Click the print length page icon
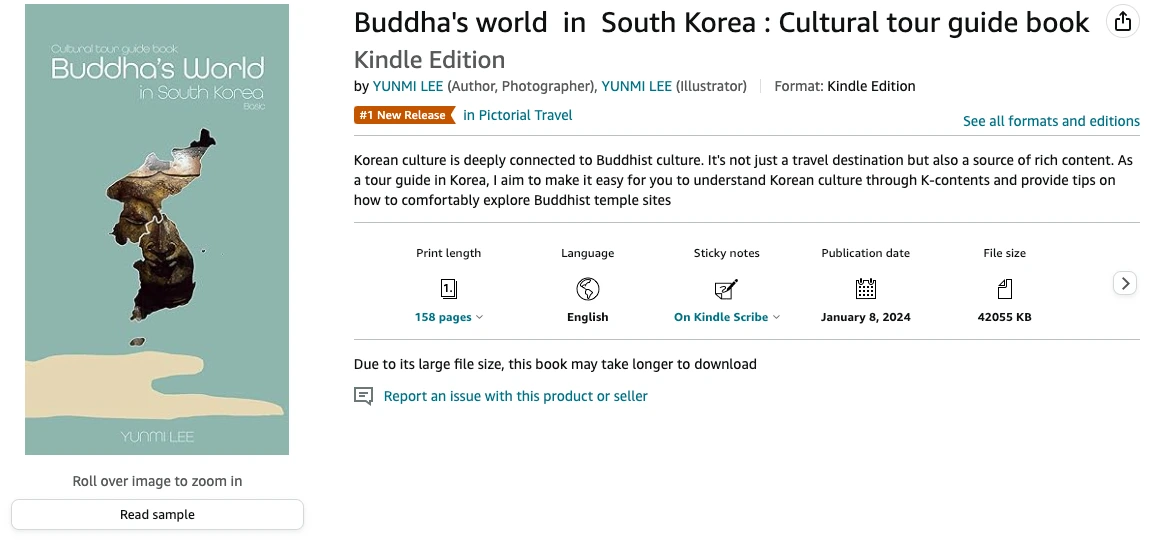The image size is (1151, 546). click(x=449, y=289)
